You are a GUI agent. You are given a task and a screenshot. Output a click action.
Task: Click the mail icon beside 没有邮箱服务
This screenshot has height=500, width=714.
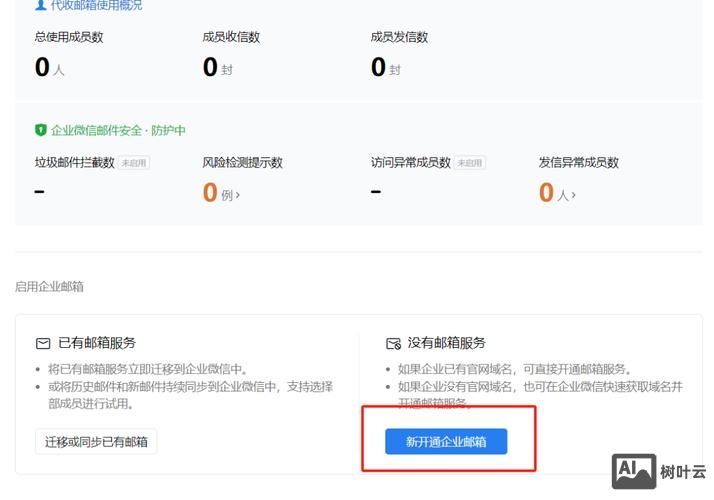click(393, 343)
